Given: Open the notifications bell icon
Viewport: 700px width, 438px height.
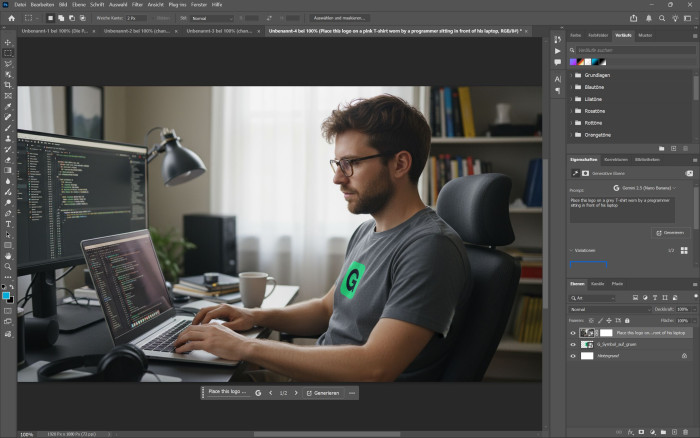Looking at the screenshot, I should (x=649, y=18).
